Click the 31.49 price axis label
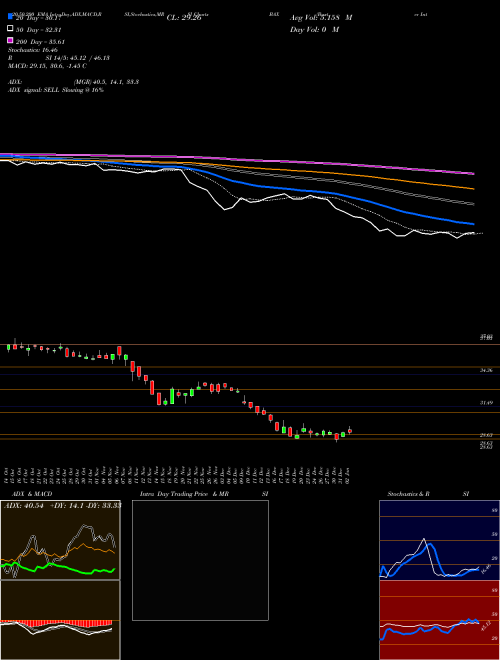The image size is (500, 660). [486, 403]
